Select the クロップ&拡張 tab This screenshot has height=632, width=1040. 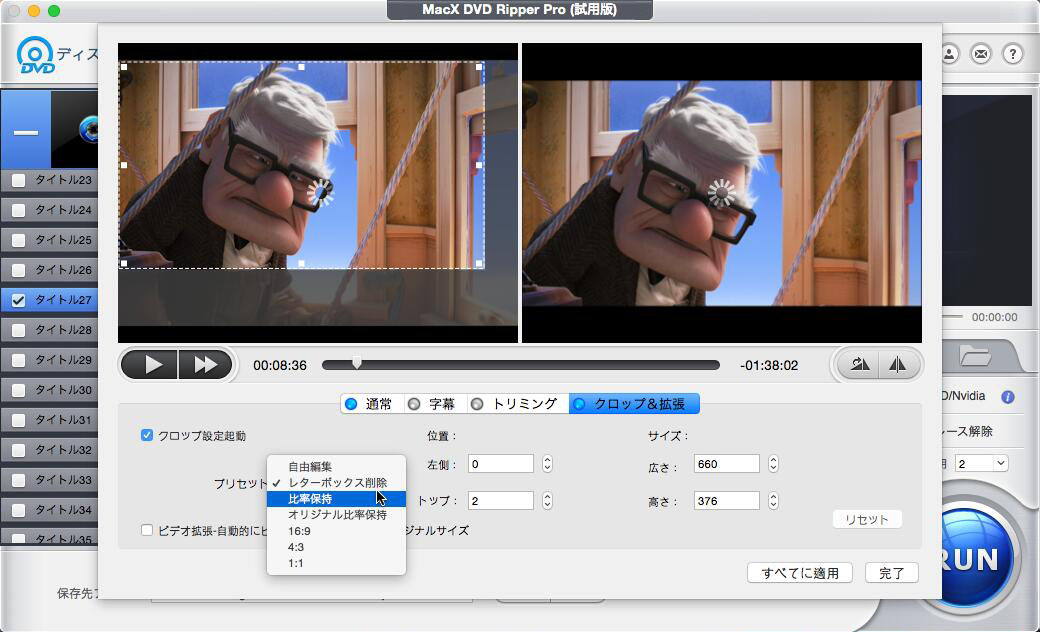click(633, 404)
